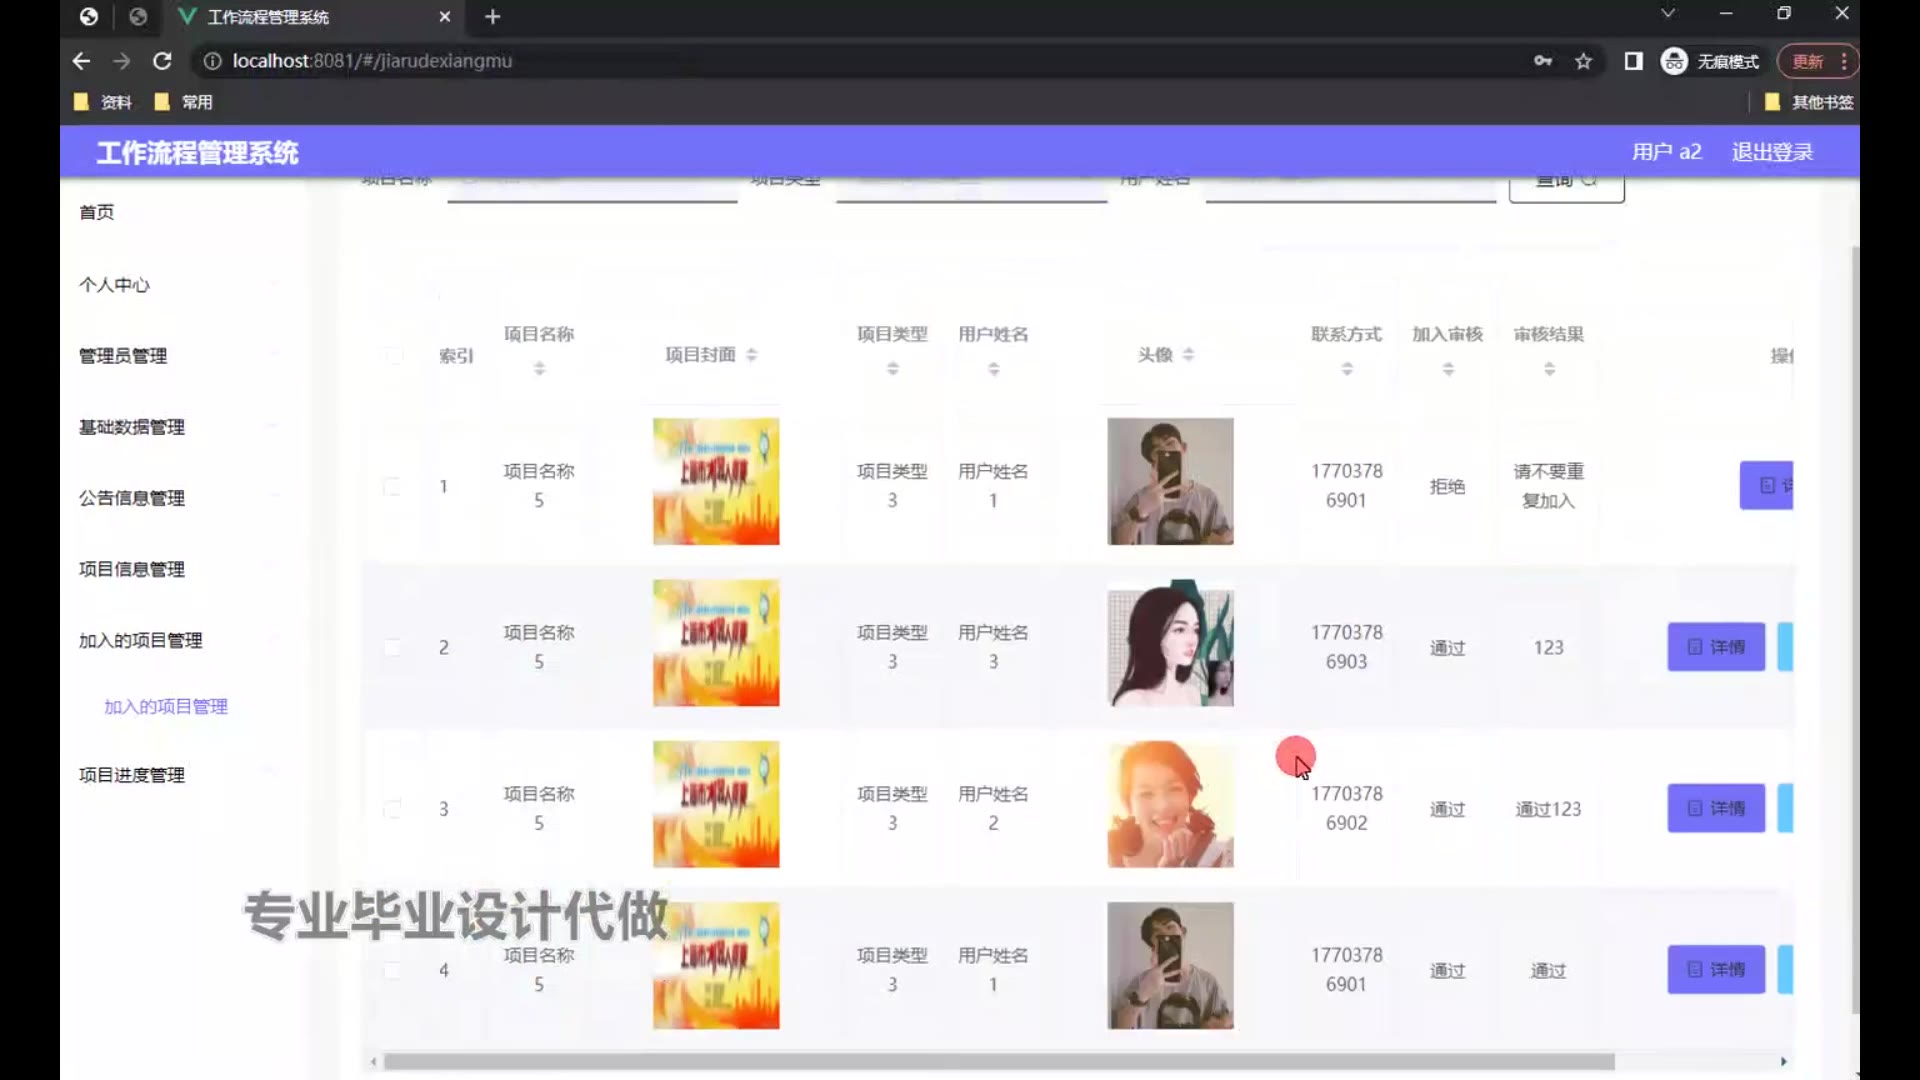
Task: Open a new tab with the plus icon
Action: point(492,17)
